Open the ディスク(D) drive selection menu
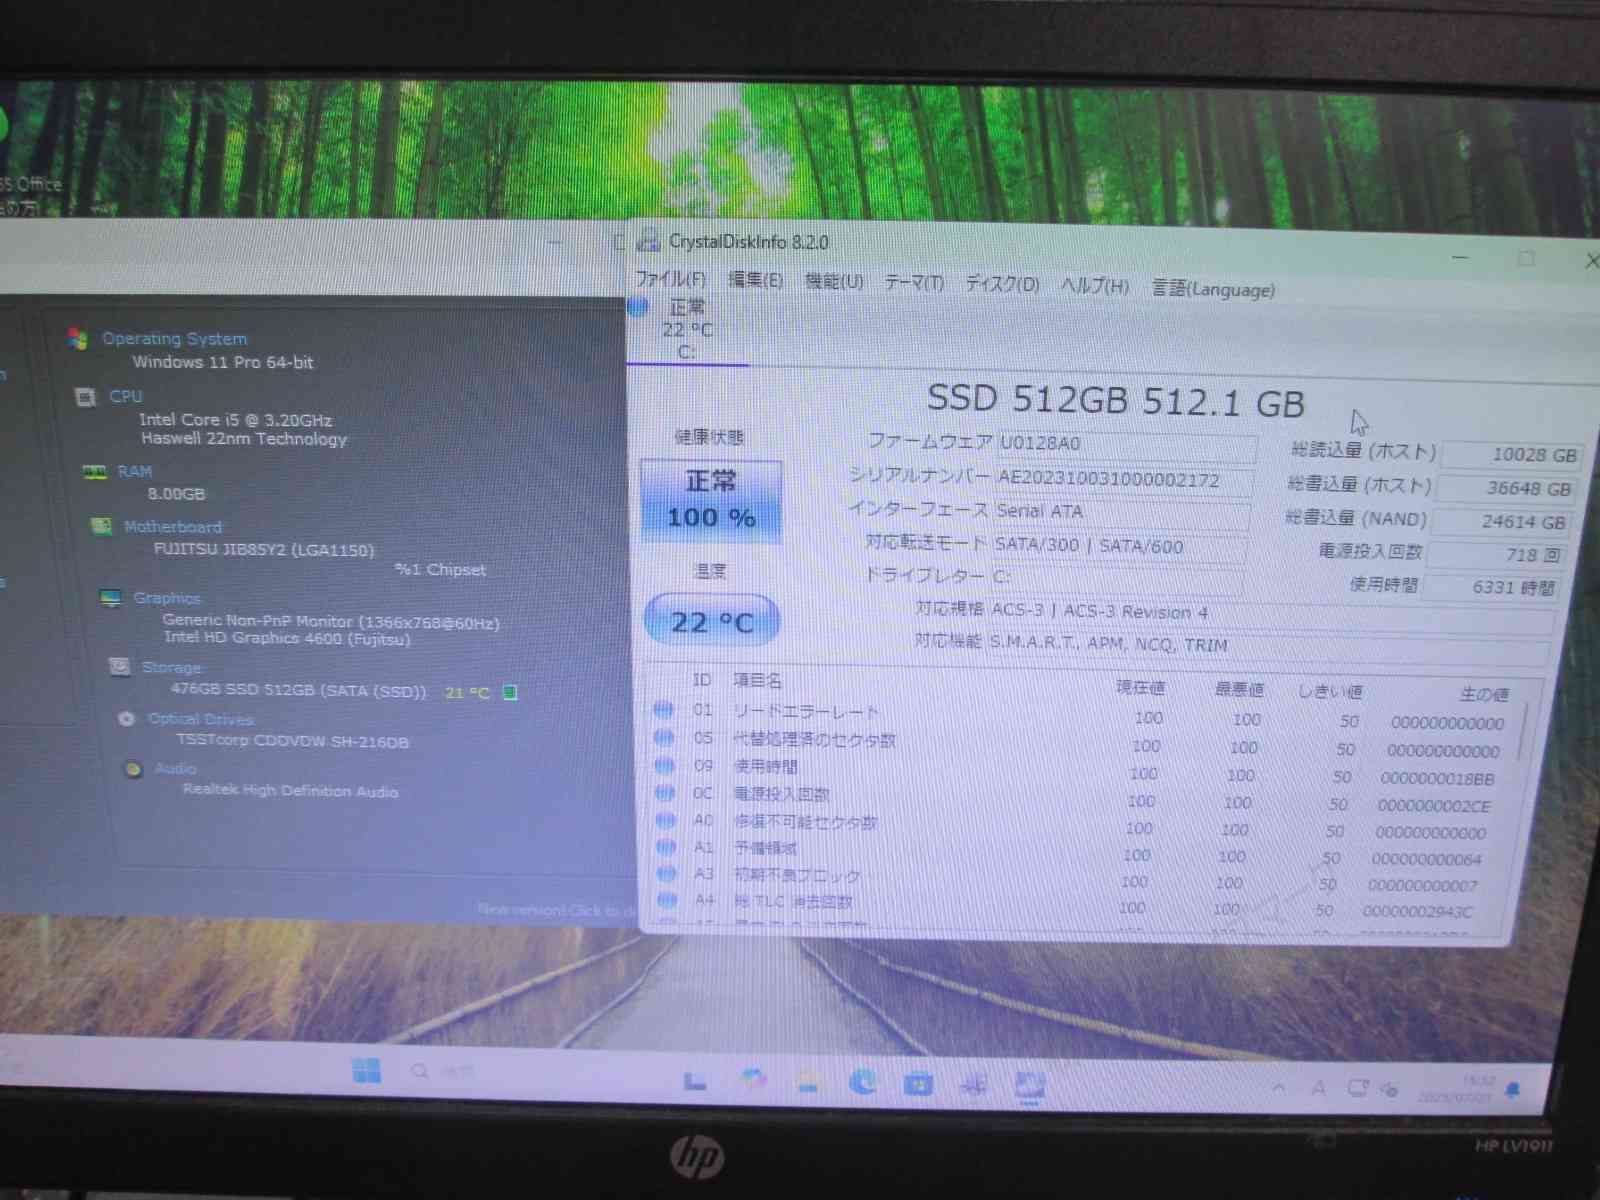 point(1003,284)
